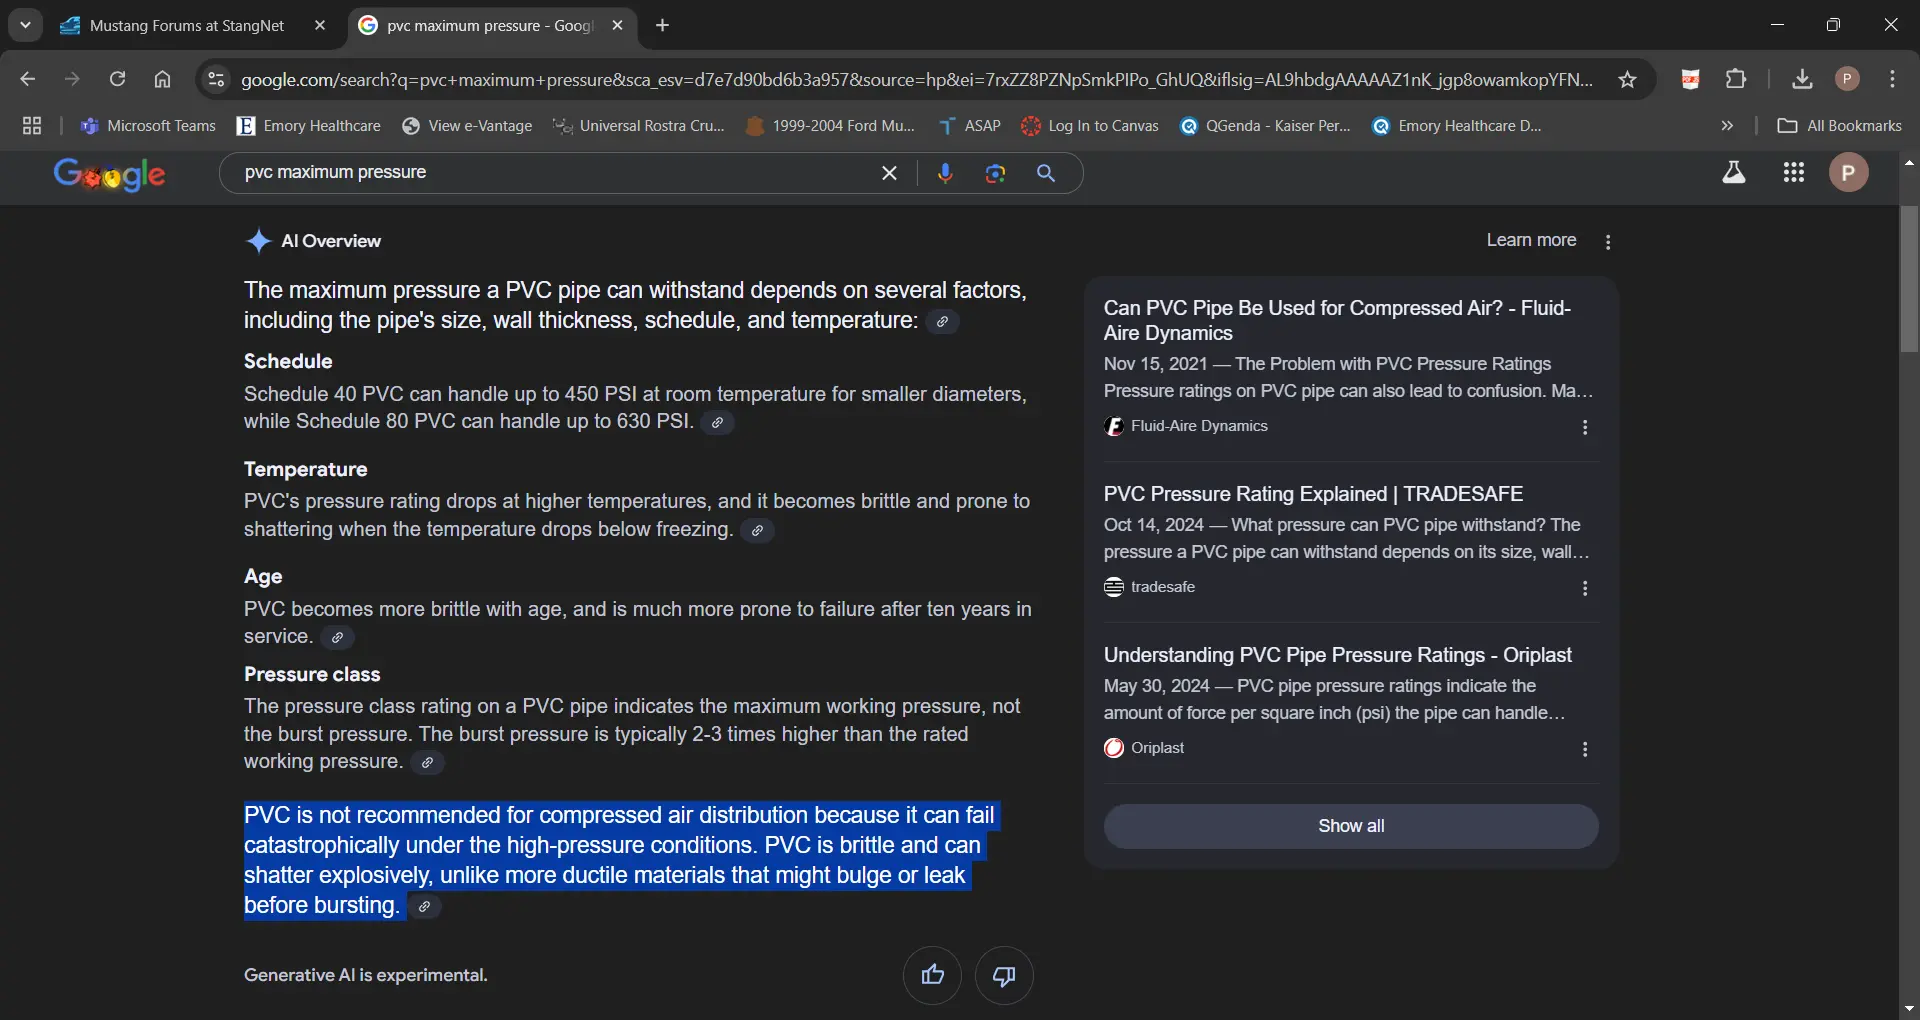Open the source link for Pressure class section

pos(427,762)
